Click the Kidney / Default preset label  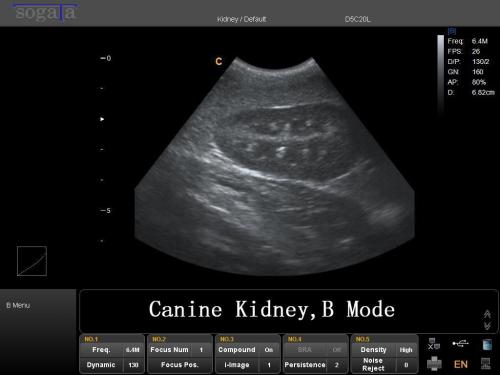click(241, 19)
